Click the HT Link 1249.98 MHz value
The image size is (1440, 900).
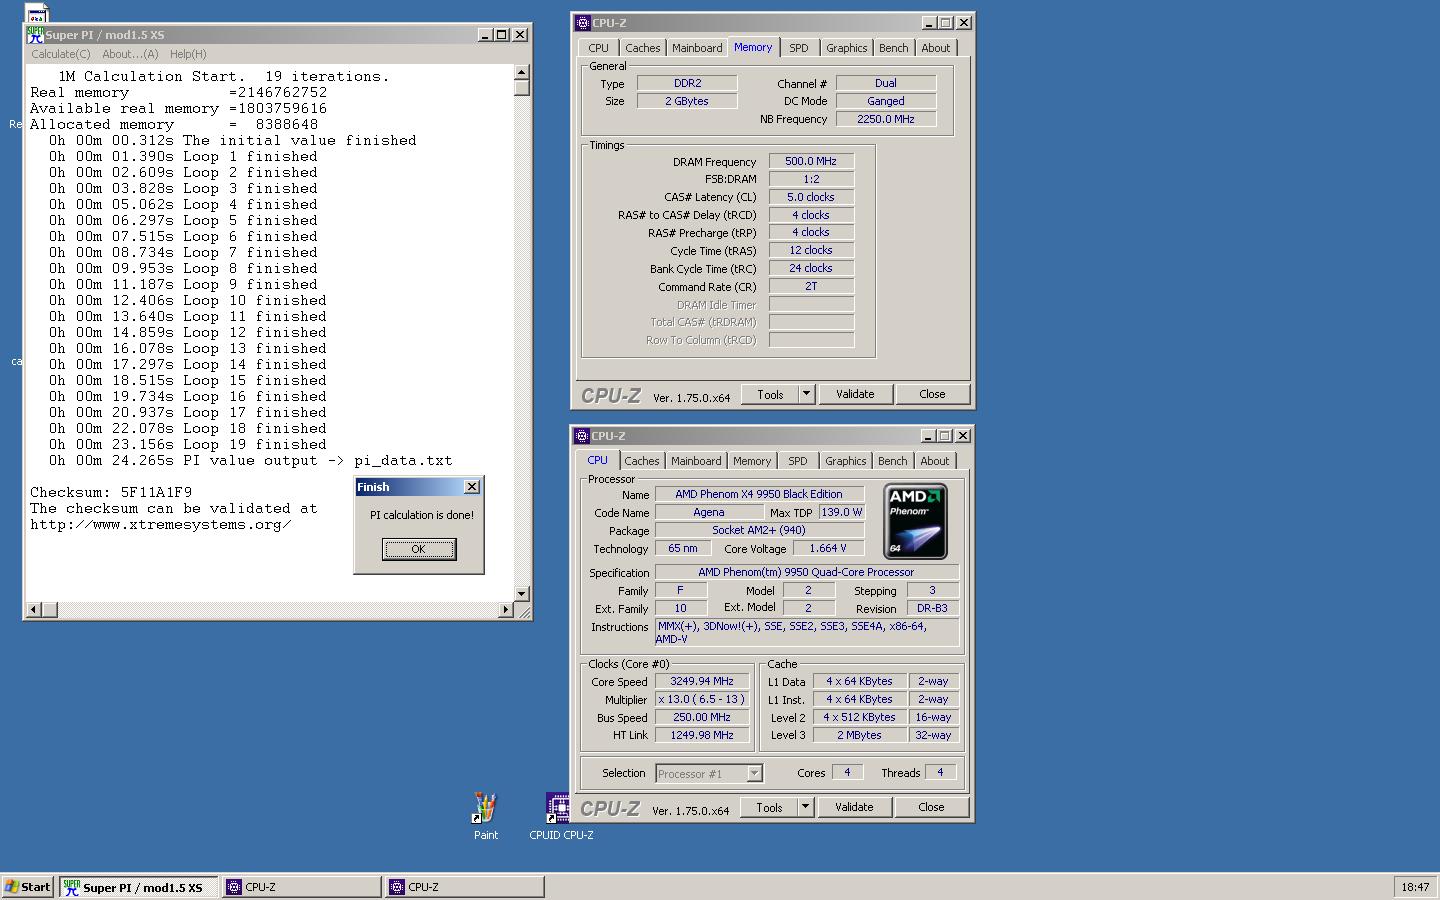point(702,735)
